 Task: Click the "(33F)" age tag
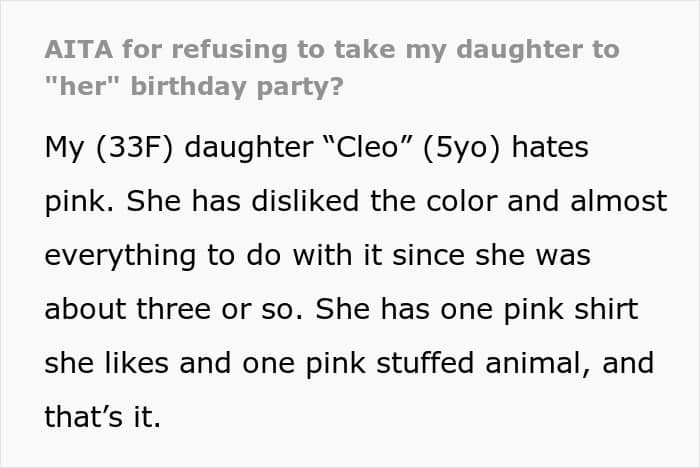pyautogui.click(x=134, y=148)
